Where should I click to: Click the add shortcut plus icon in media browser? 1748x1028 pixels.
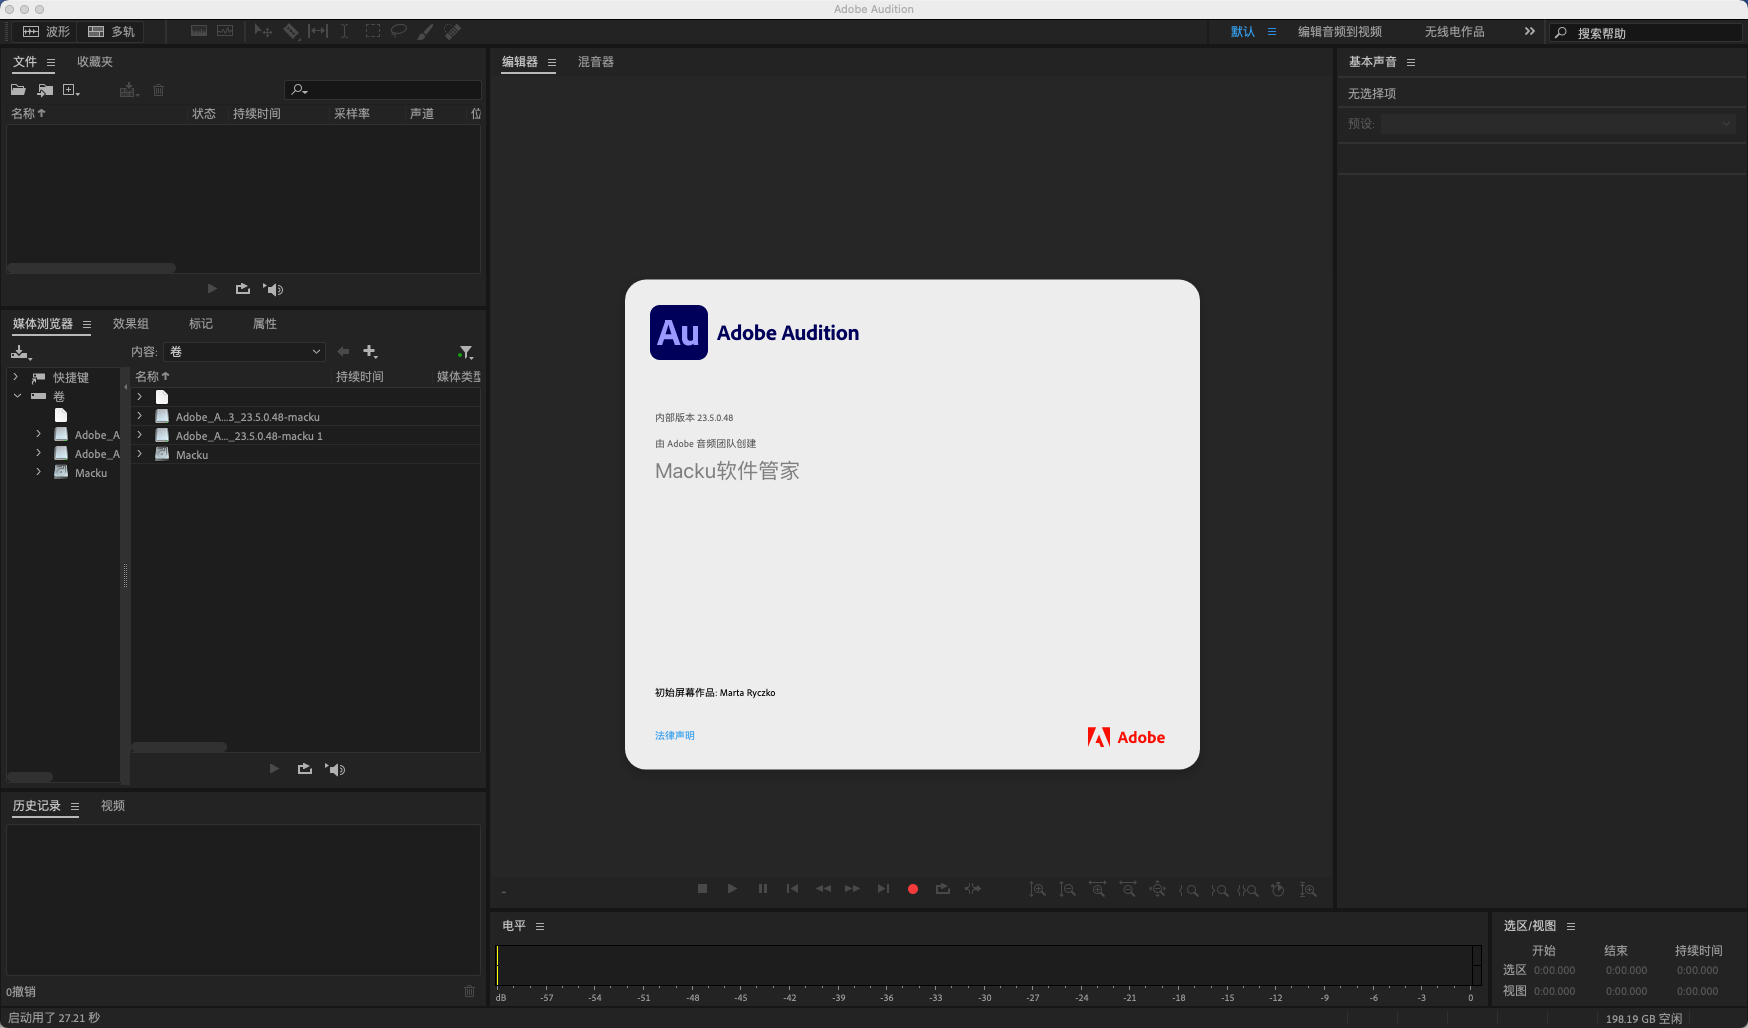[x=370, y=352]
